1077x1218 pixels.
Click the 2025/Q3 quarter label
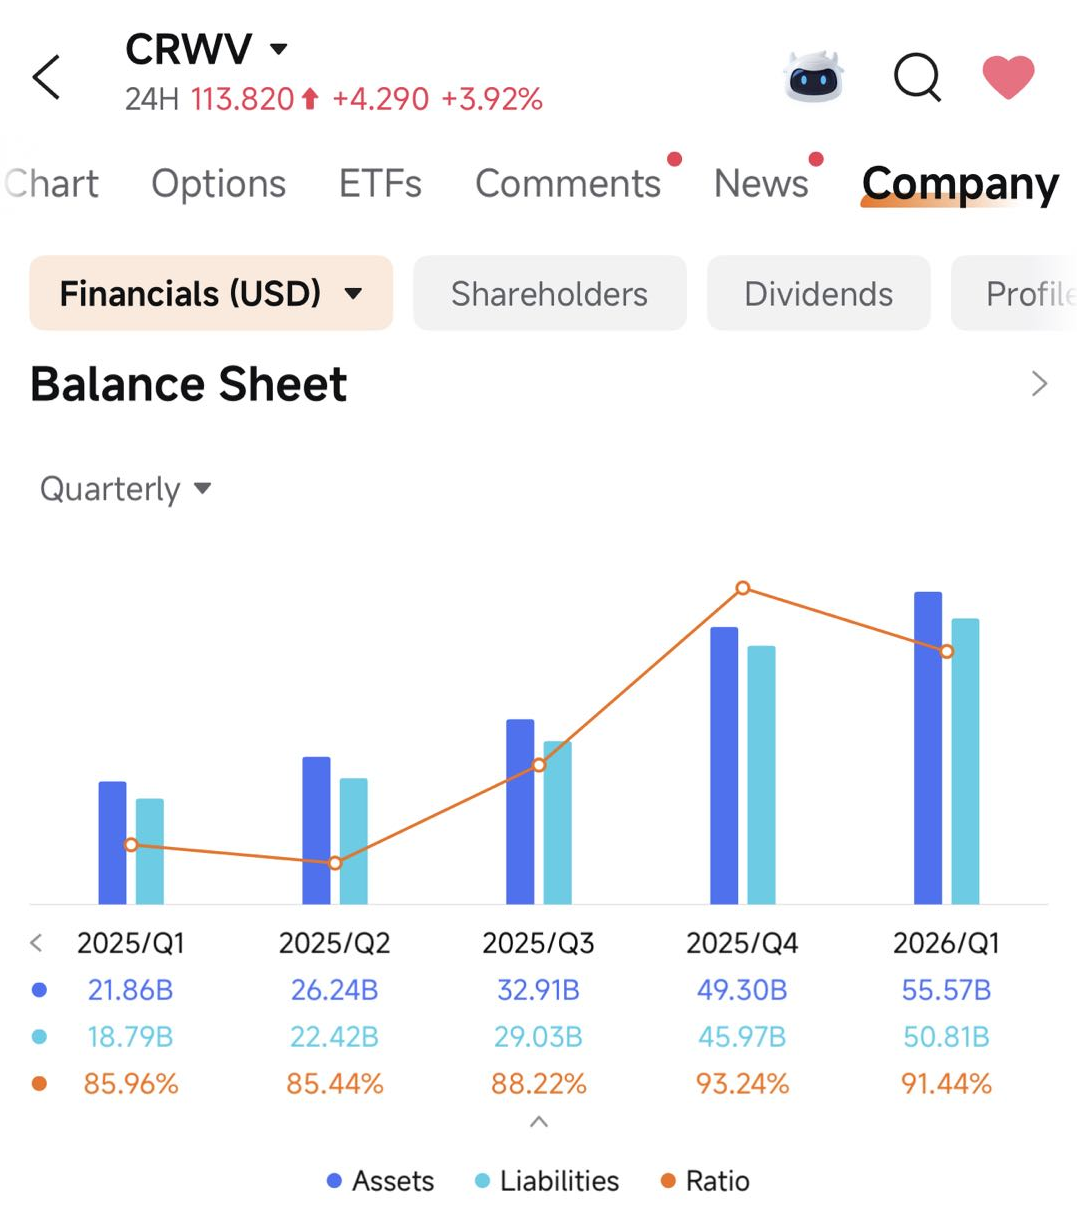click(538, 943)
